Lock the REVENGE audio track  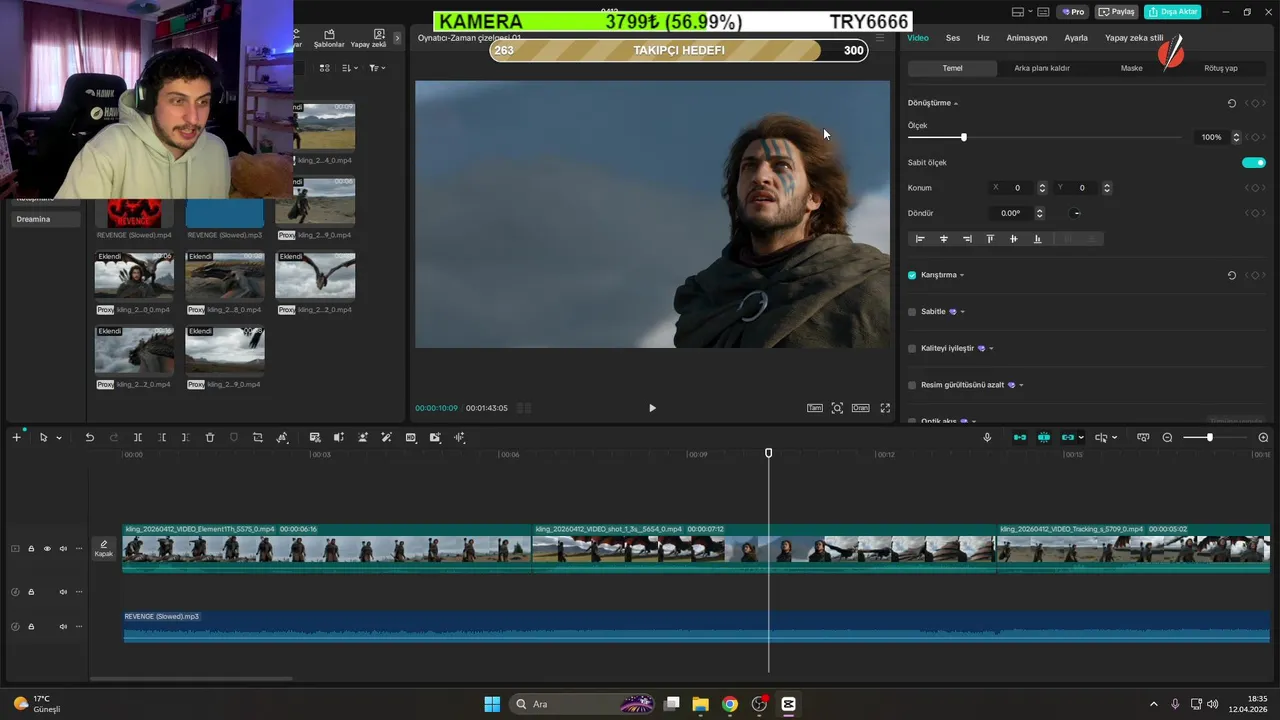pyautogui.click(x=31, y=627)
